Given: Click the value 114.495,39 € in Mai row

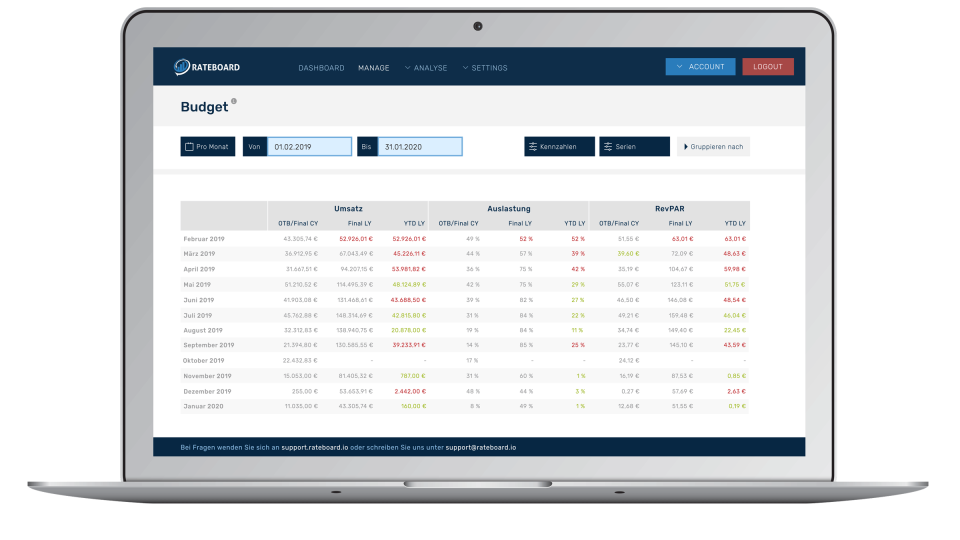Looking at the screenshot, I should [355, 285].
